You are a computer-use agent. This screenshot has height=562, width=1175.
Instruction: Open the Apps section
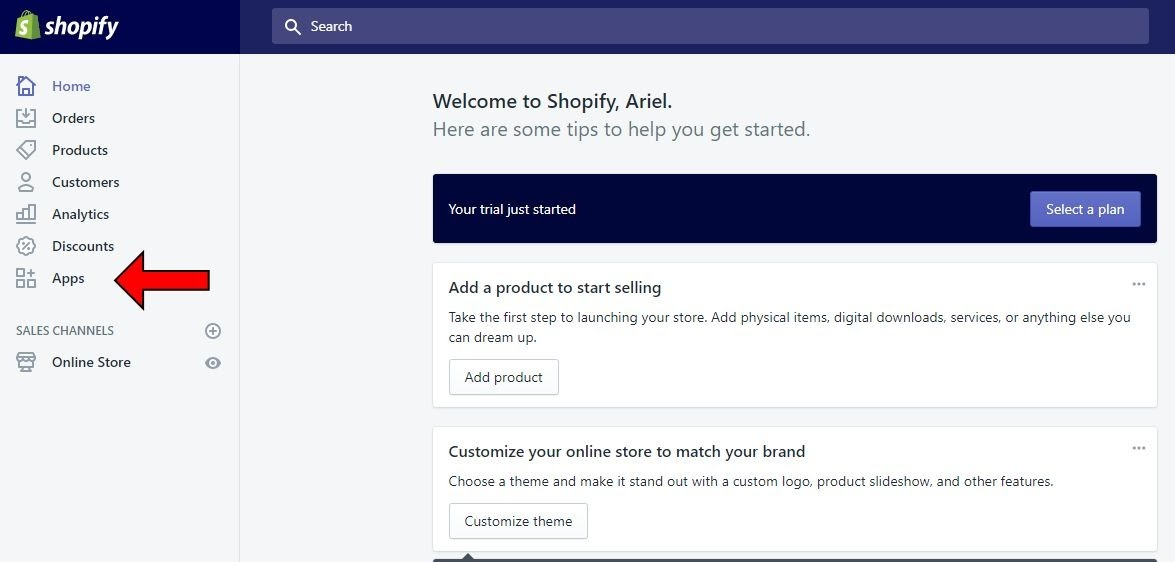68,278
